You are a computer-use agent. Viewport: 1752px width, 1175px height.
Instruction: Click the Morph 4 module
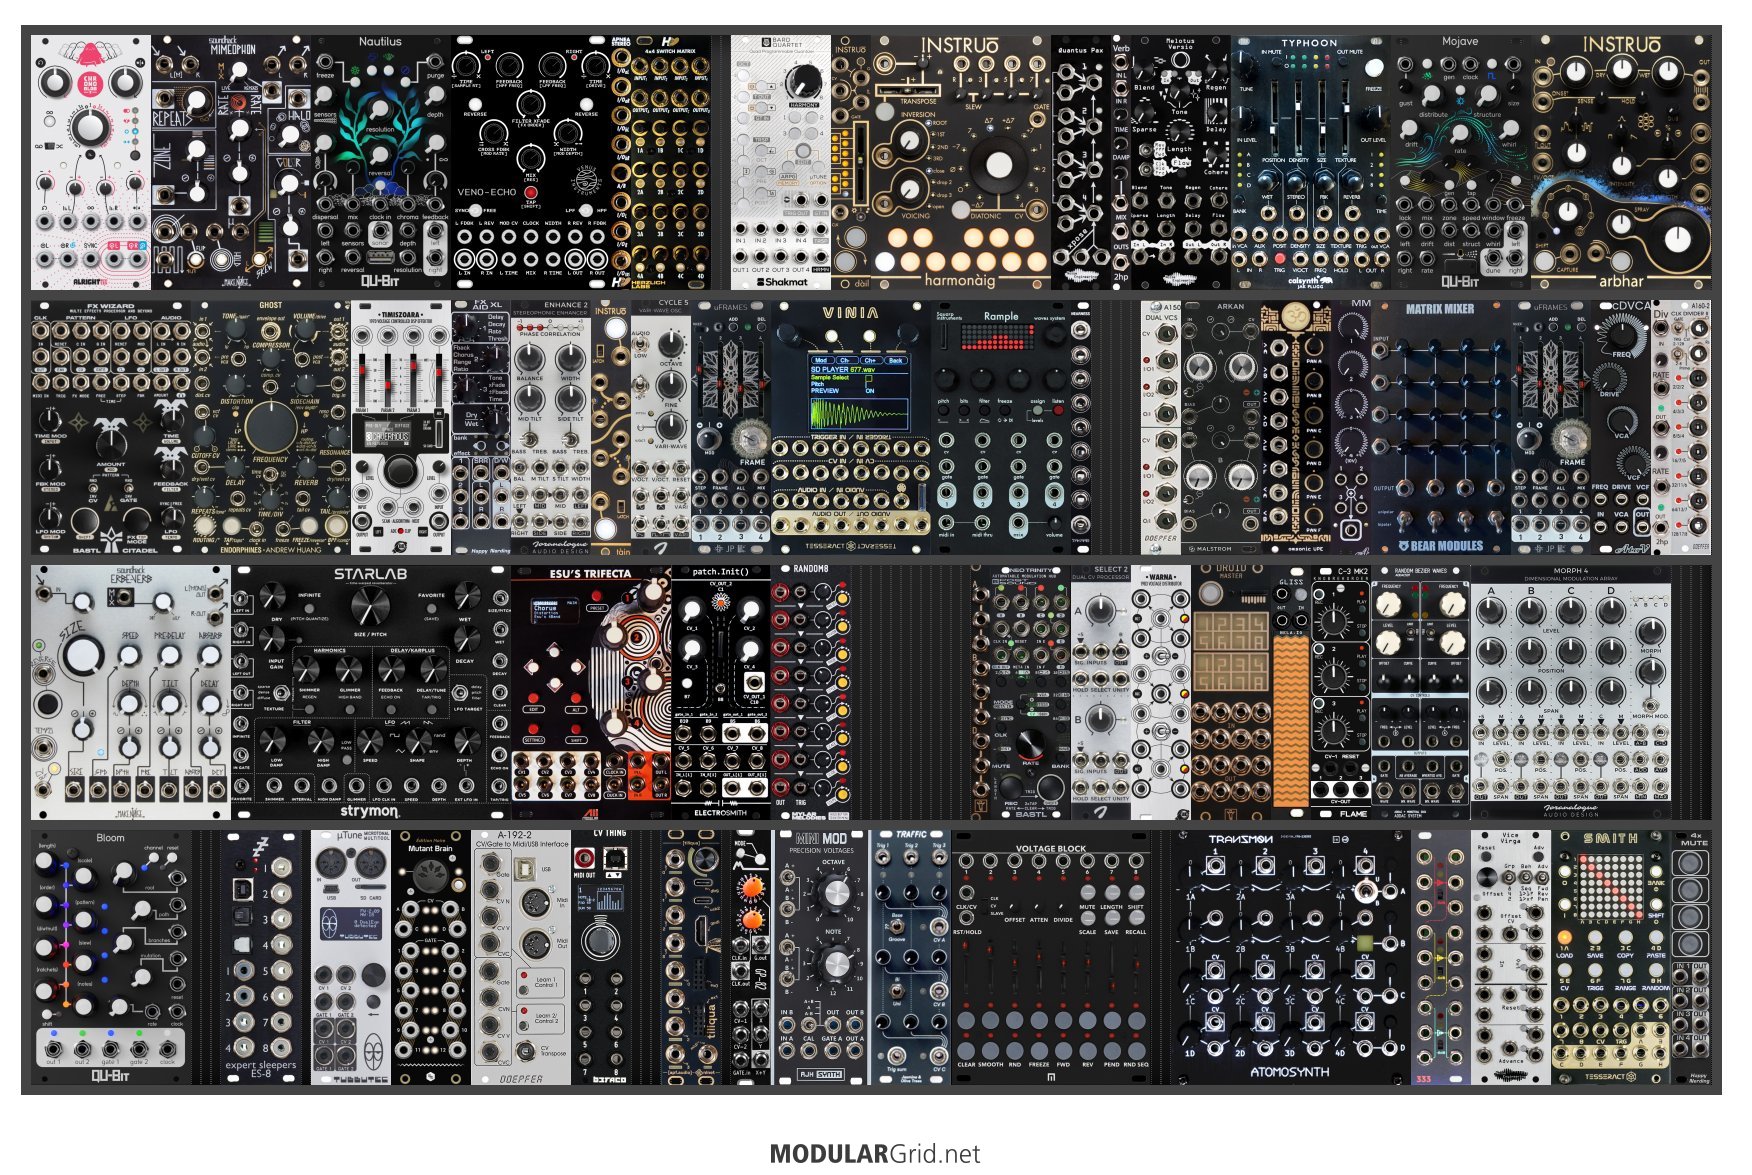1571,692
